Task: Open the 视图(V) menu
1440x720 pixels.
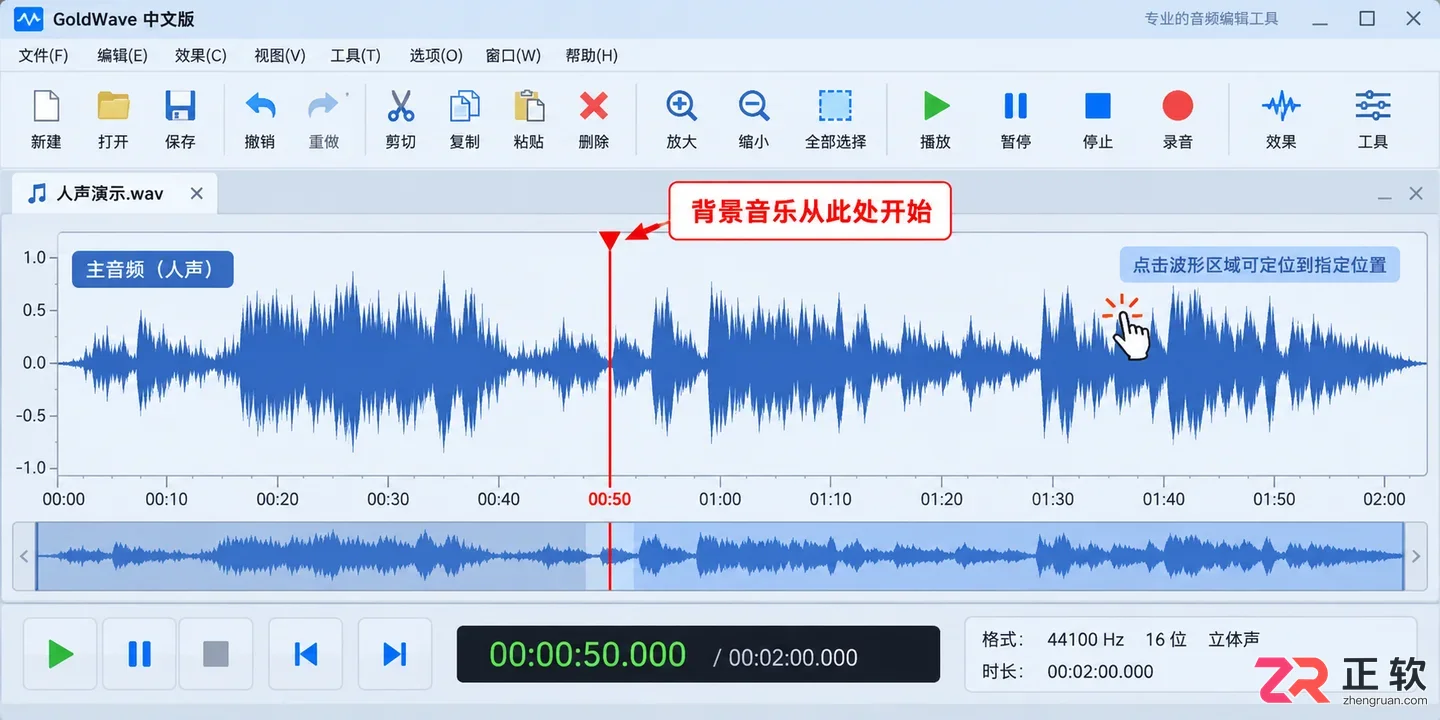Action: [280, 56]
